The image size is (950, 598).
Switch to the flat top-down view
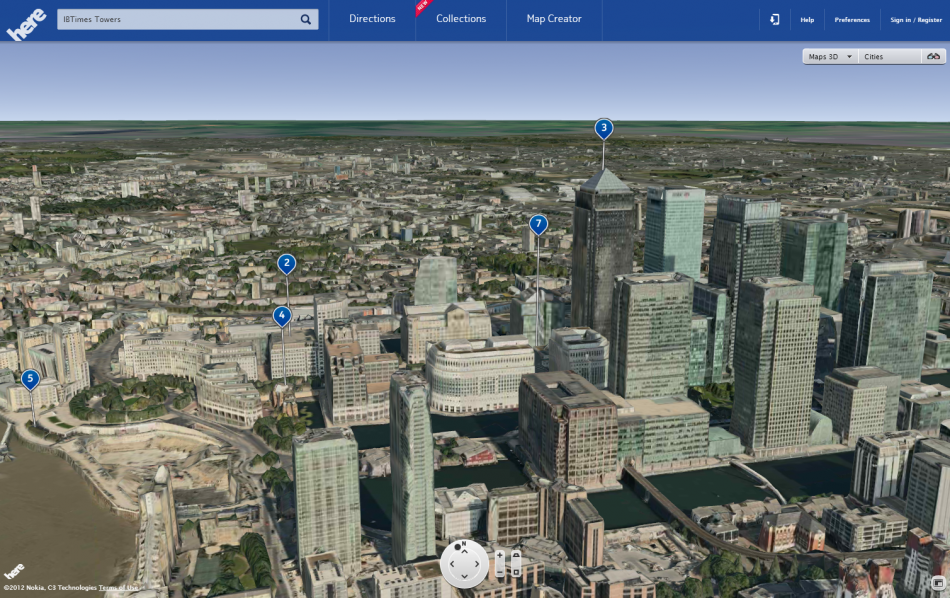point(516,572)
